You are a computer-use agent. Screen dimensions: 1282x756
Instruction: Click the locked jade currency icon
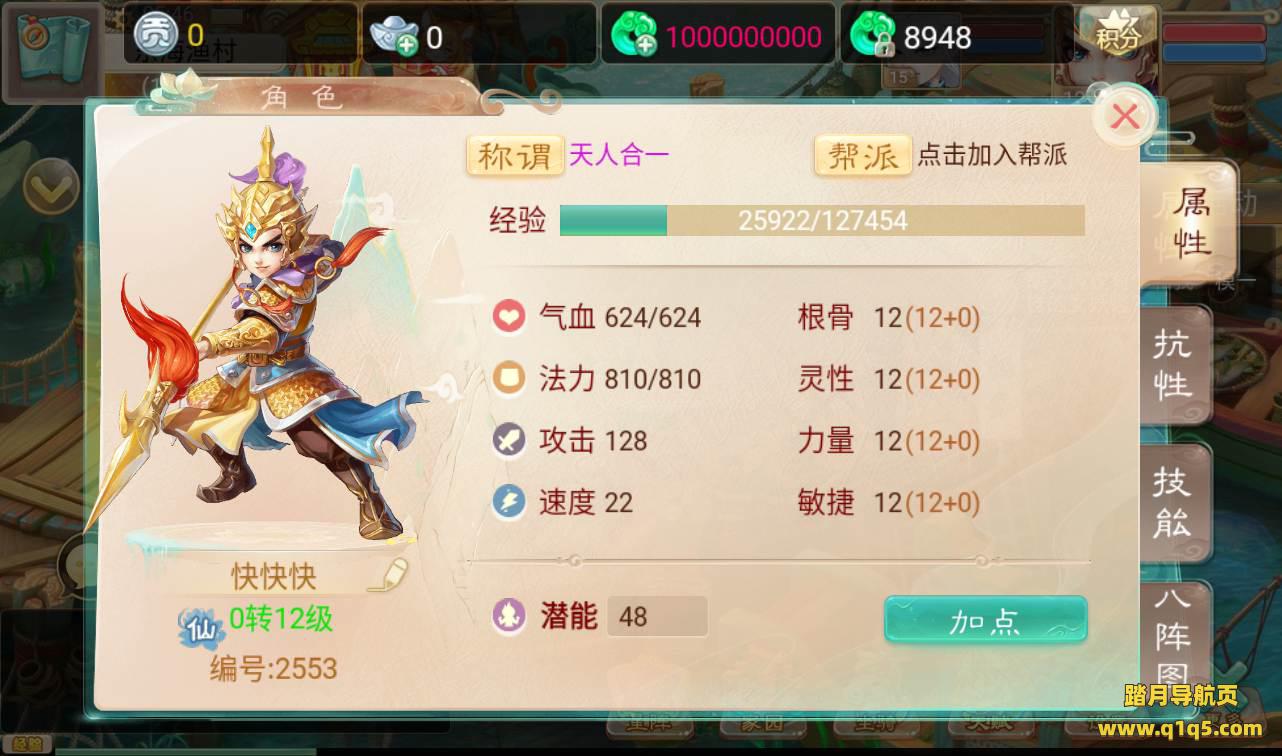[x=872, y=37]
